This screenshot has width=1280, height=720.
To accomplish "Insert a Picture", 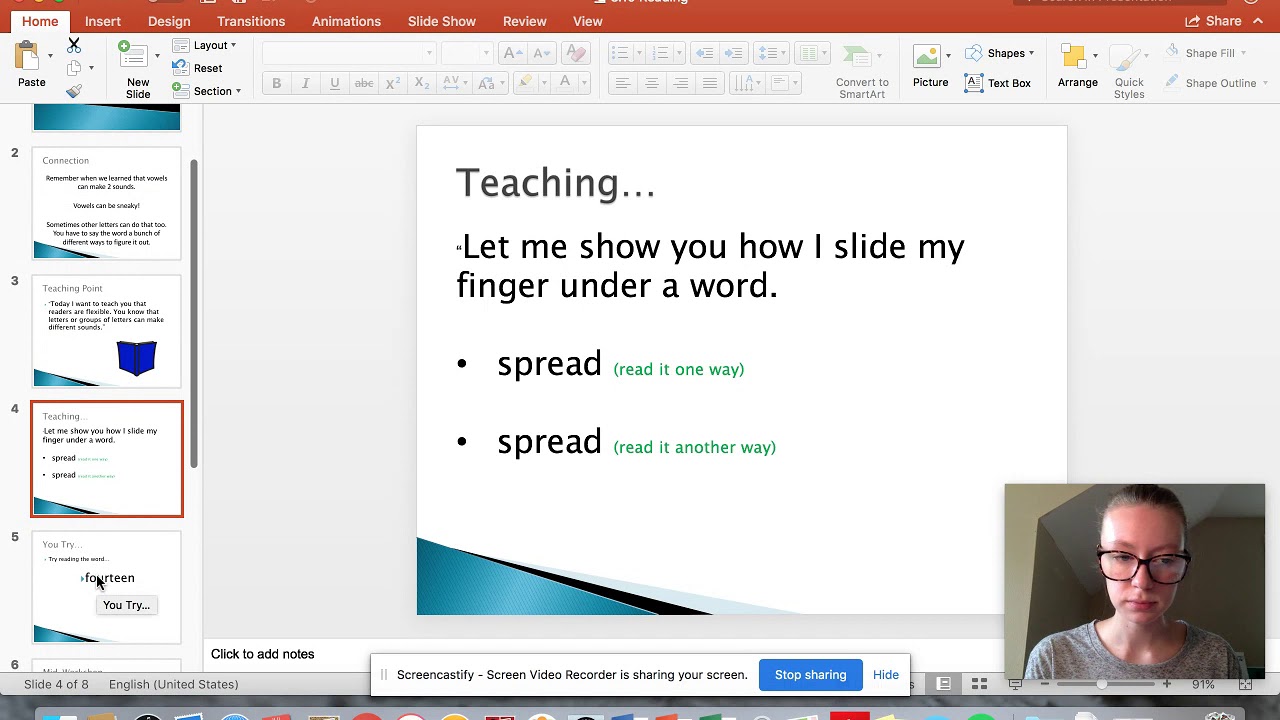I will click(930, 66).
